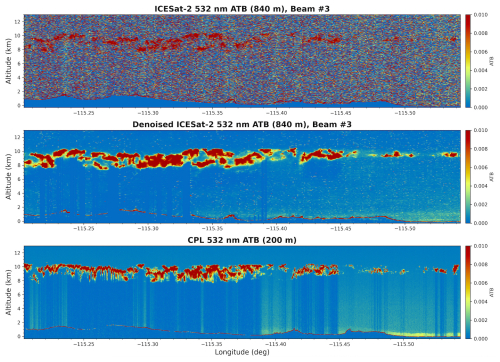Click the "0.006" label on the top colorbar
This screenshot has width=500, height=362.
click(481, 52)
